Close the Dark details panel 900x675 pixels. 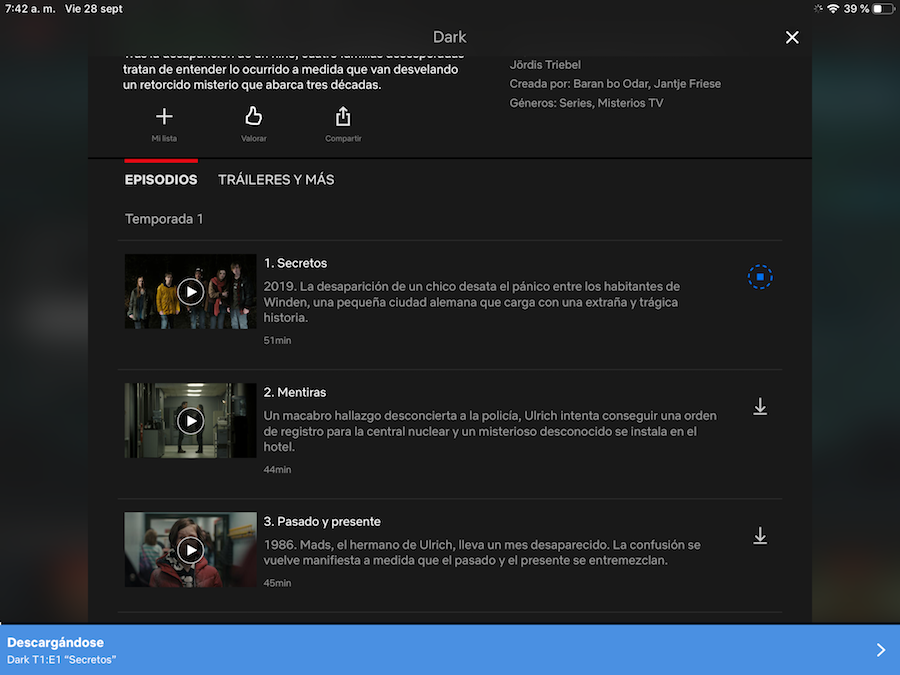[792, 37]
